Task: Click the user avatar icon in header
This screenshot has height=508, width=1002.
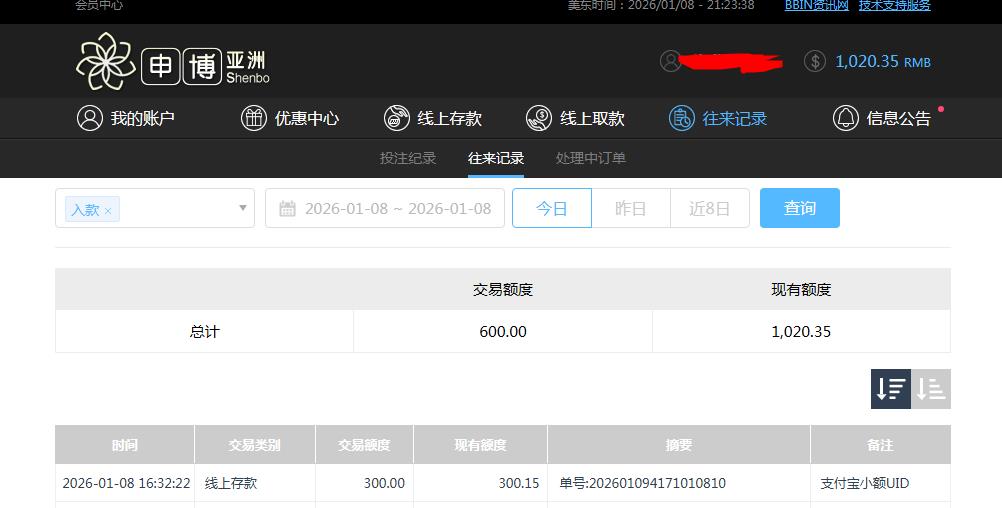Action: click(670, 61)
